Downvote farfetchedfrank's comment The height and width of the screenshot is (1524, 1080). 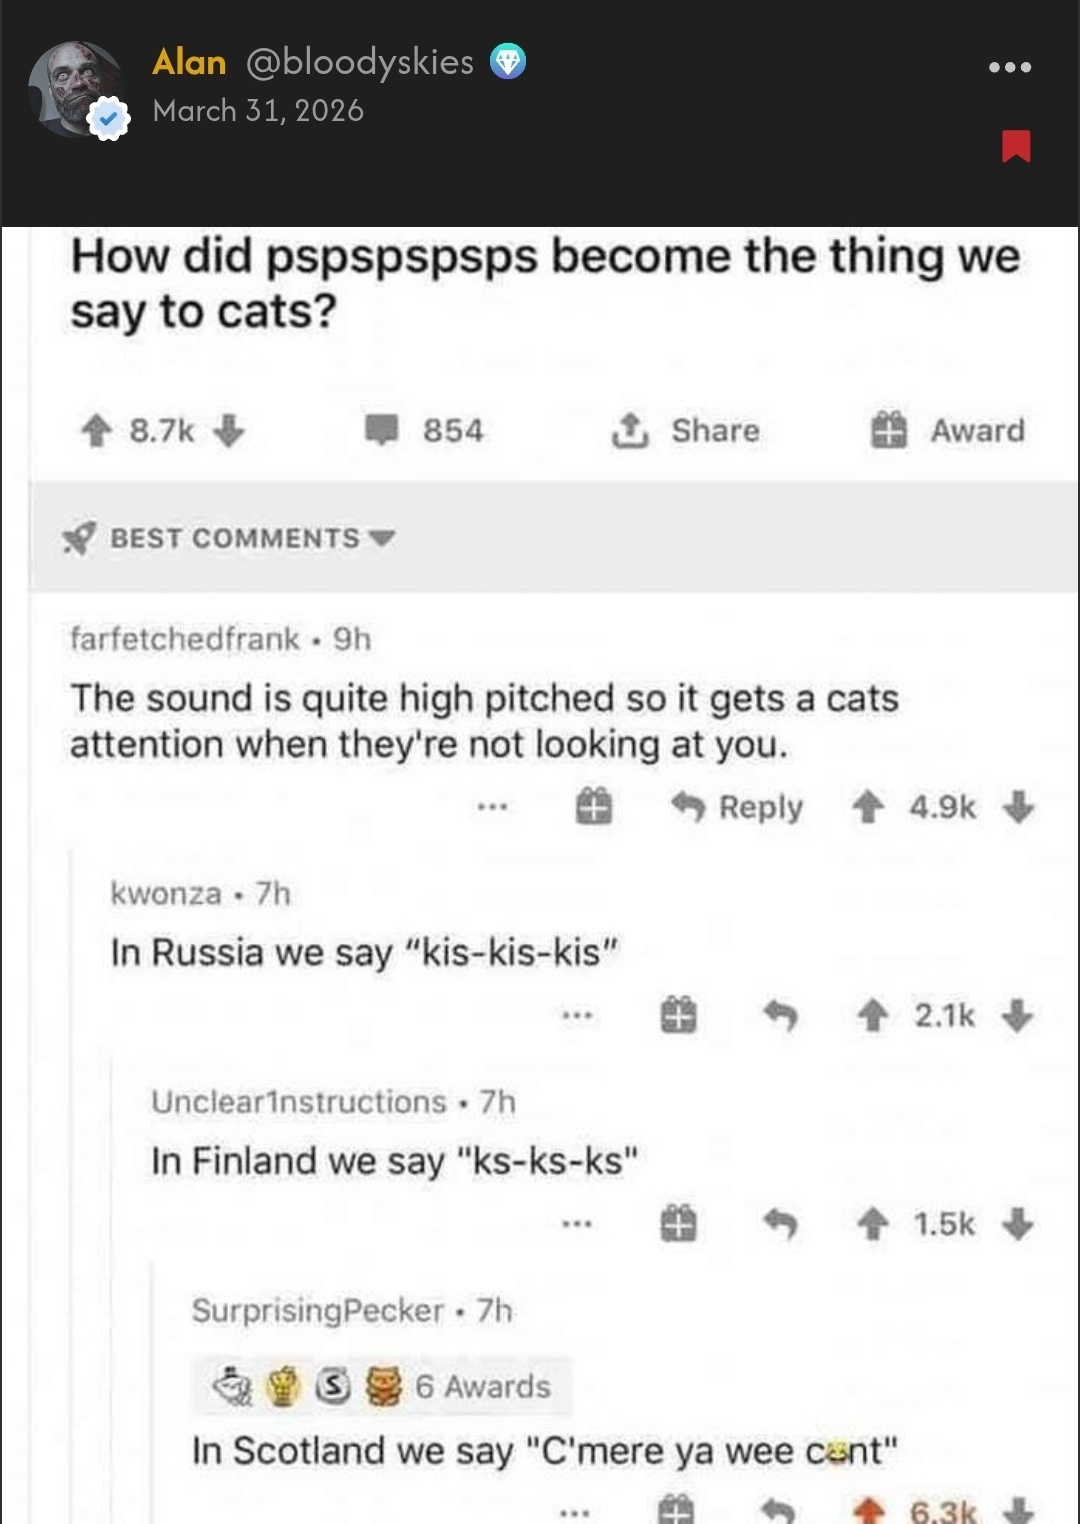click(x=1018, y=807)
